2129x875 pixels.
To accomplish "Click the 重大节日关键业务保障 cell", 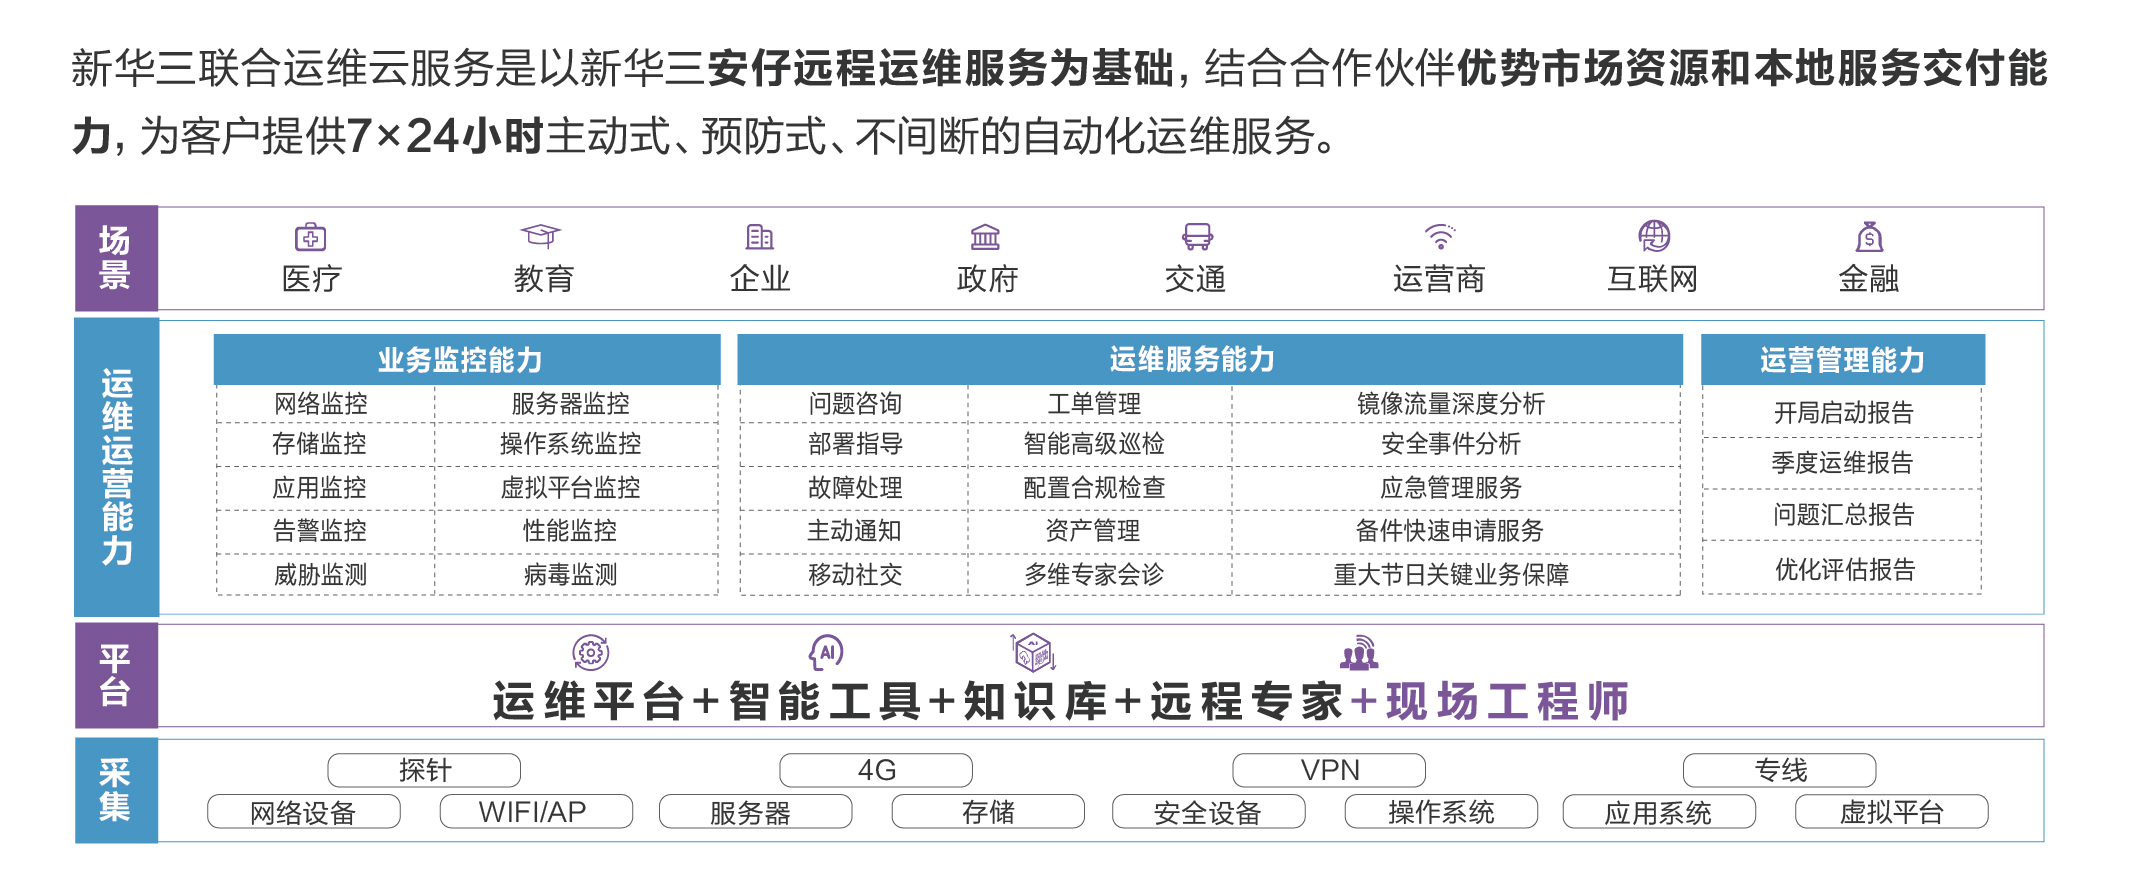I will (x=1456, y=575).
